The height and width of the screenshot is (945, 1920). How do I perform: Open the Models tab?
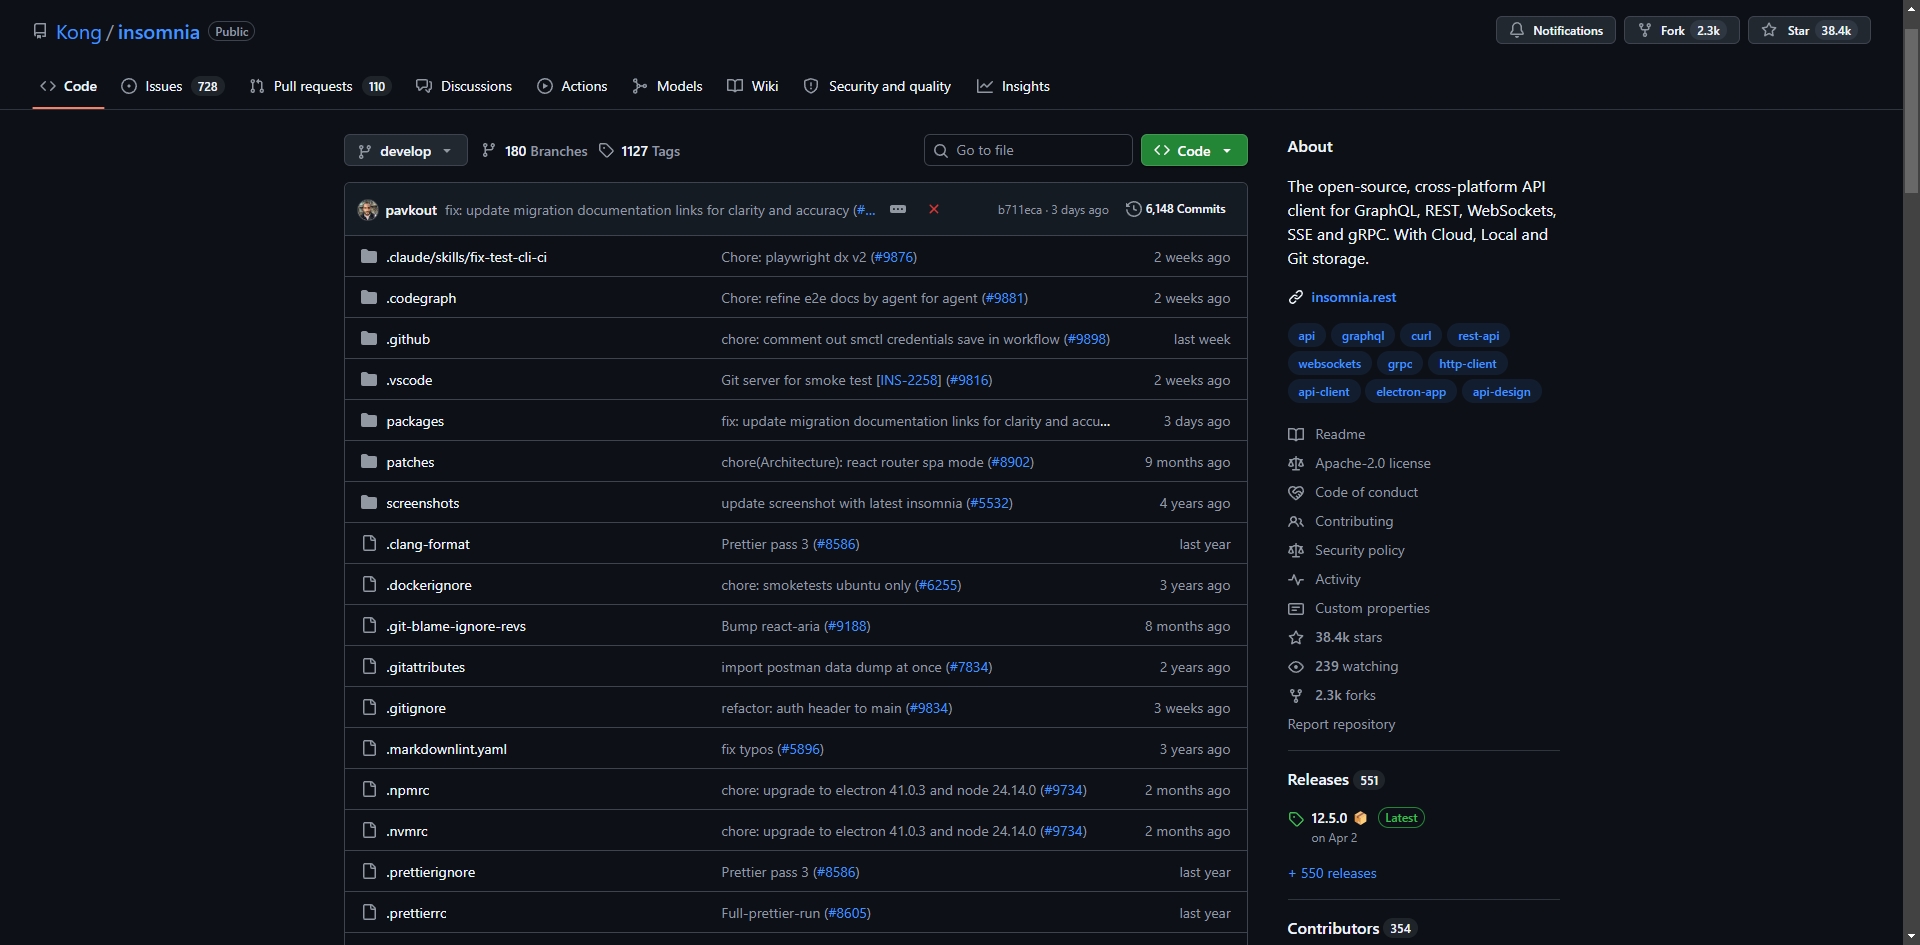(x=667, y=86)
